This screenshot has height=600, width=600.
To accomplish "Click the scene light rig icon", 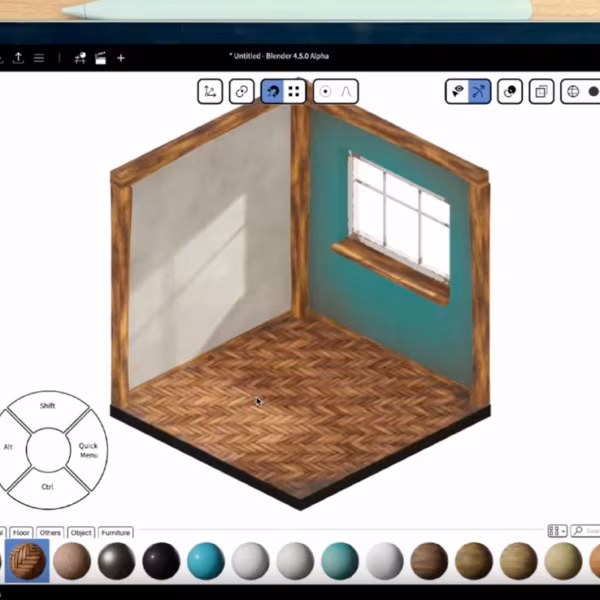I will (x=80, y=58).
